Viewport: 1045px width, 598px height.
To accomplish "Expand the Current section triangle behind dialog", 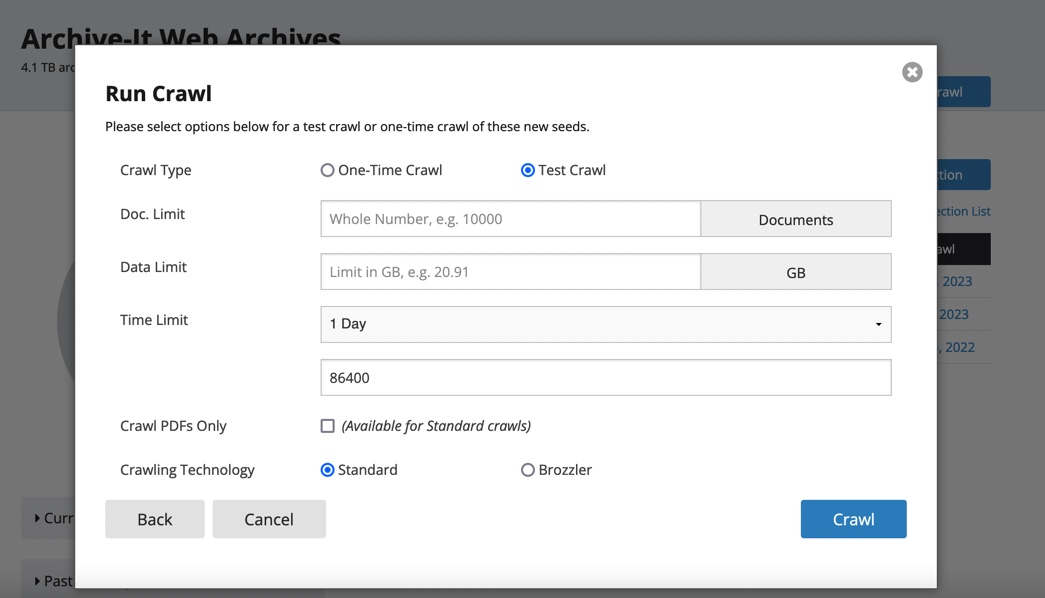I will point(38,518).
